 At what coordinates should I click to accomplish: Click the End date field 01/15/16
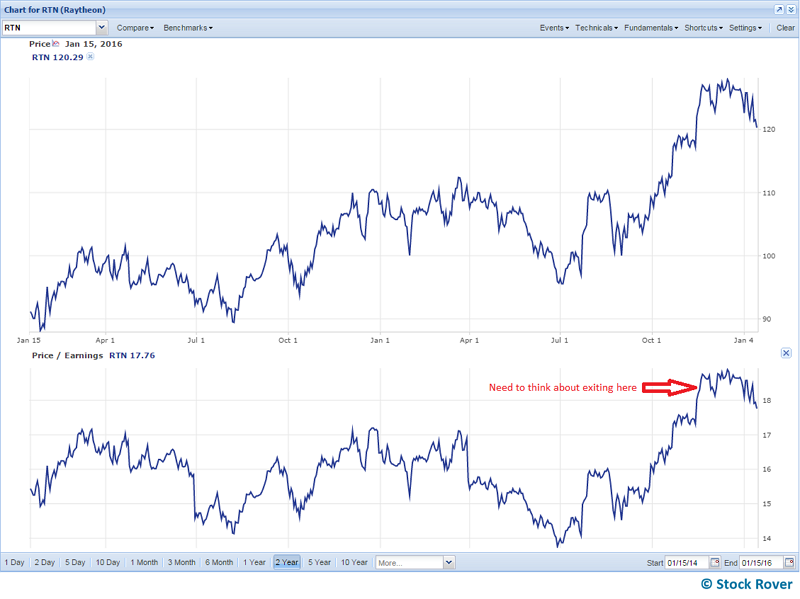[761, 562]
